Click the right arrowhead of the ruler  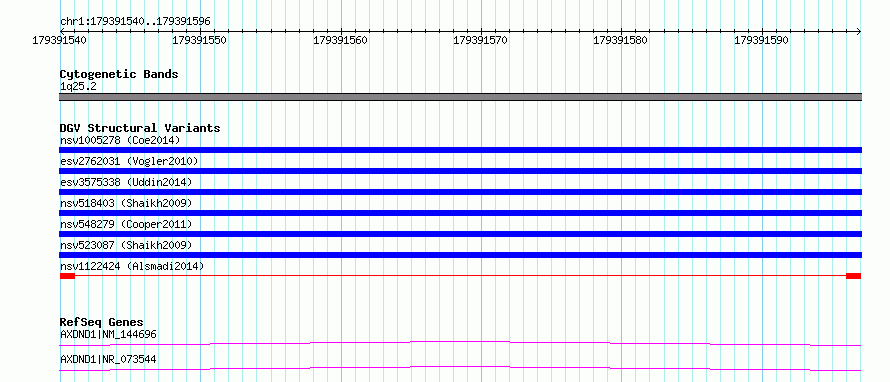point(858,31)
